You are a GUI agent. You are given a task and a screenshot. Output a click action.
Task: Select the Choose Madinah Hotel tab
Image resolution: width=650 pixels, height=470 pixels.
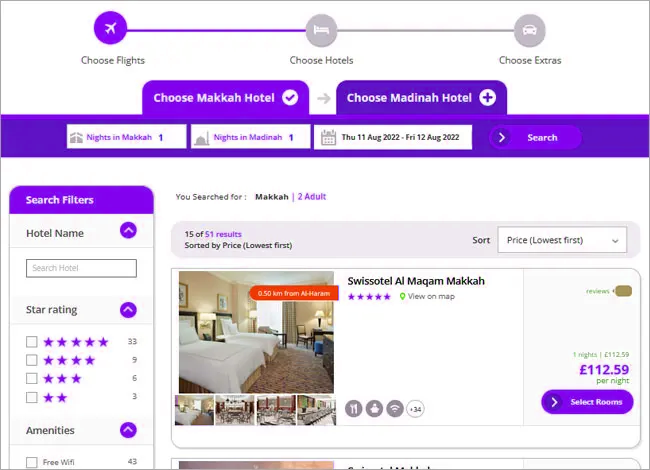point(421,98)
